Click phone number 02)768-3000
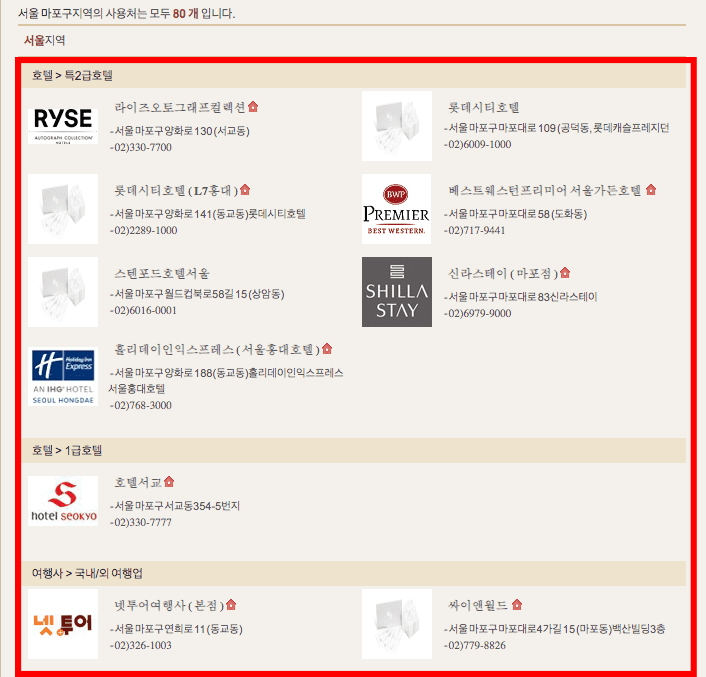 pos(141,405)
